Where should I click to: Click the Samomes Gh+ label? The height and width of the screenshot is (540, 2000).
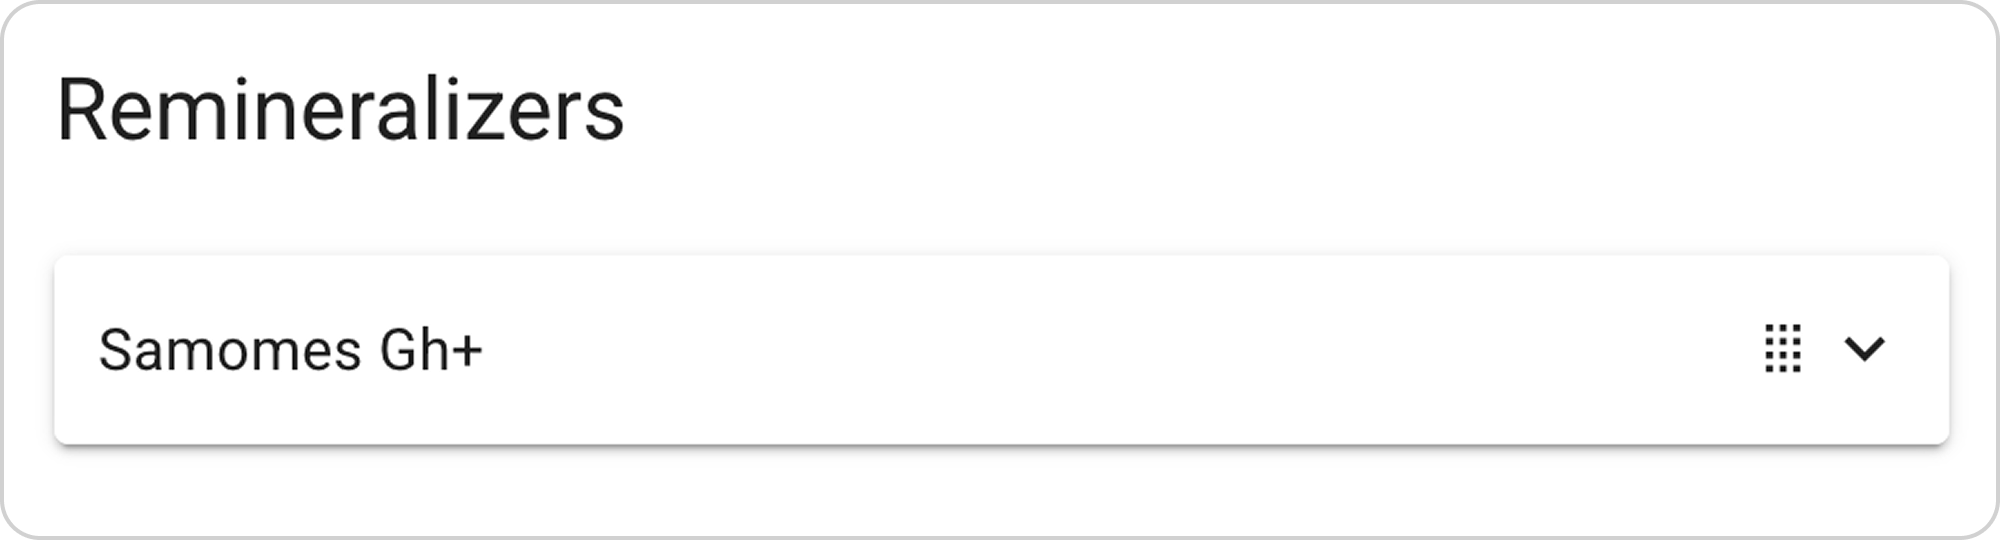click(290, 351)
